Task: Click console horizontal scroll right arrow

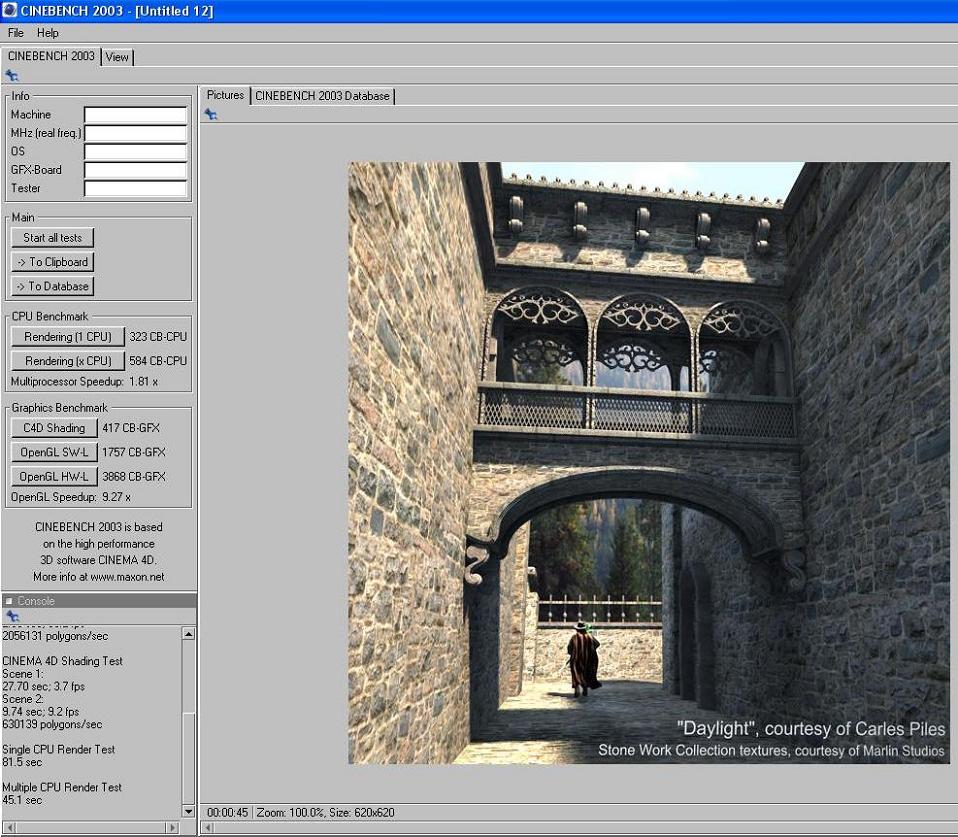Action: [172, 827]
